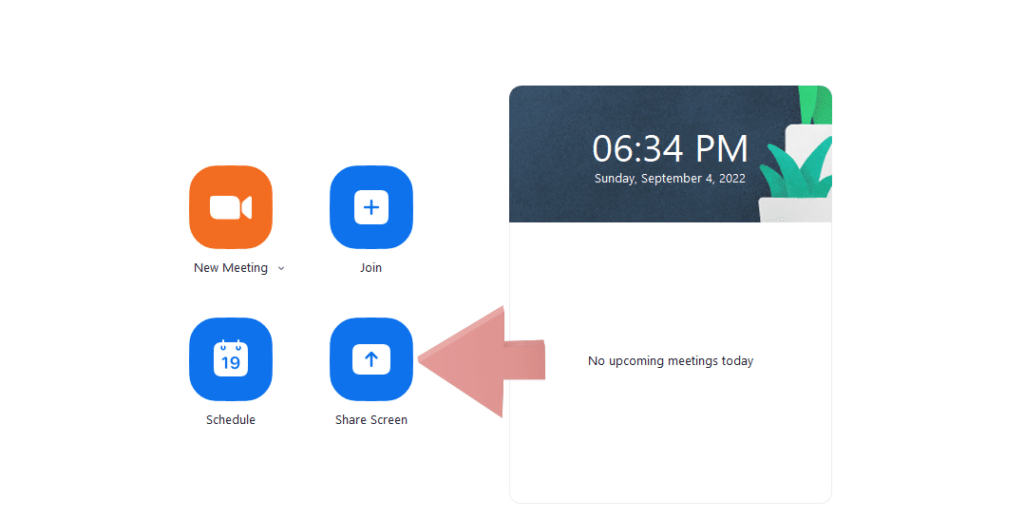Image resolution: width=1024 pixels, height=520 pixels.
Task: Select the Join label text
Action: click(x=370, y=268)
